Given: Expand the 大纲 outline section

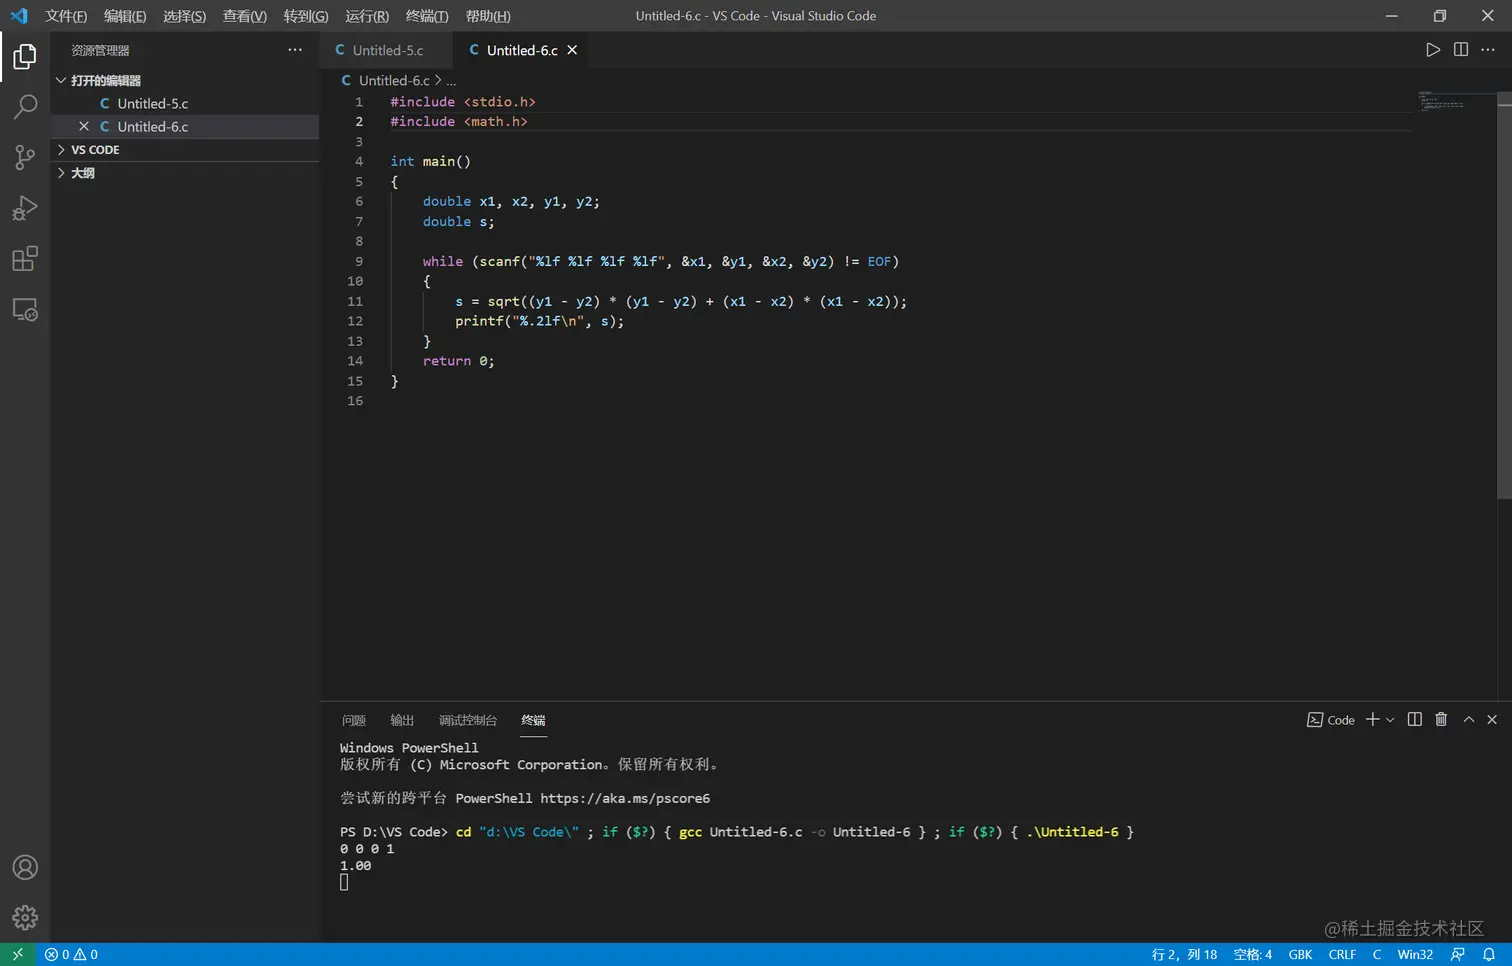Looking at the screenshot, I should click(x=83, y=173).
